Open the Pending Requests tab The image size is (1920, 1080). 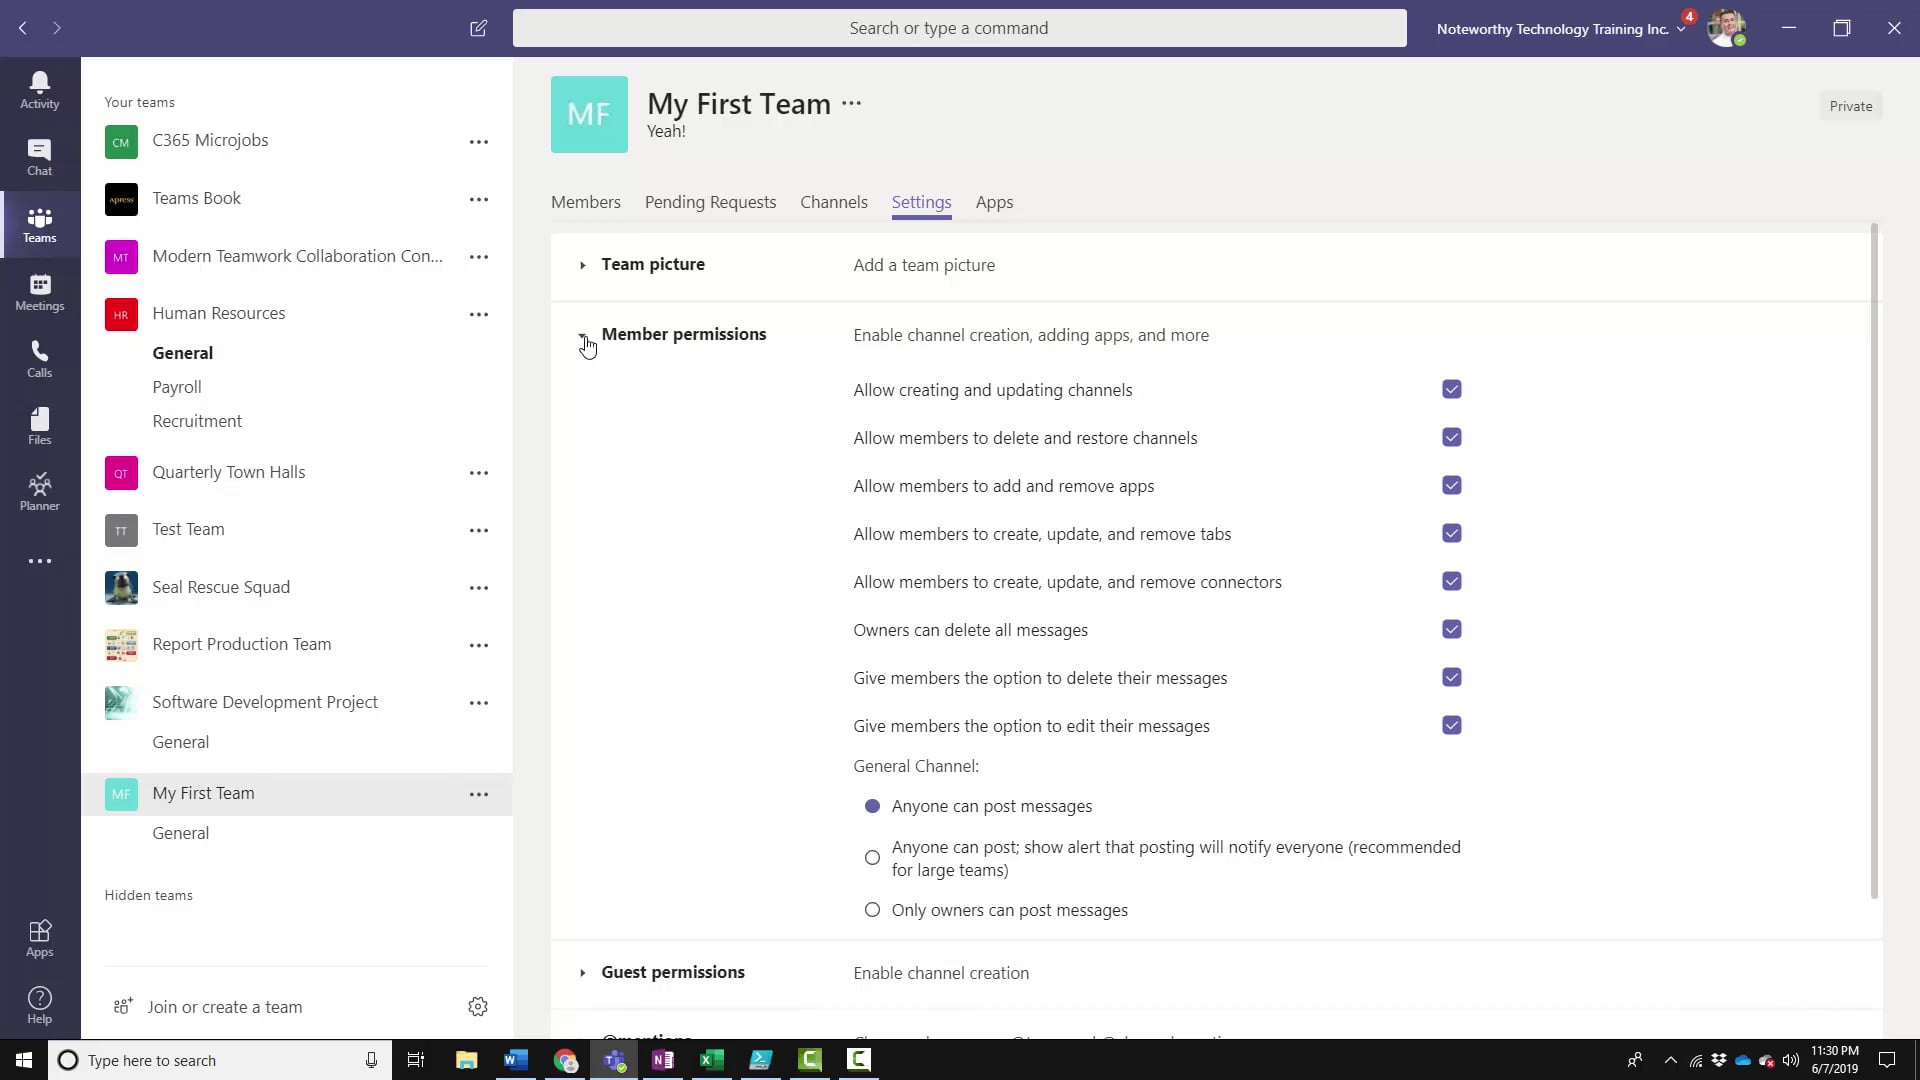point(710,202)
